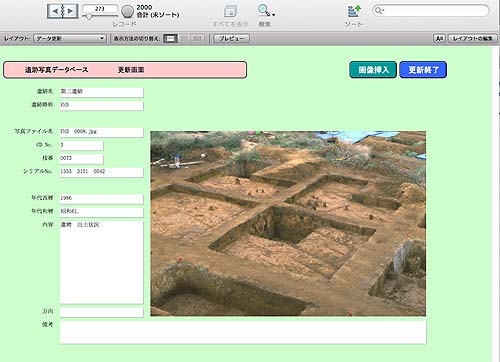Image resolution: width=500 pixels, height=362 pixels.
Task: Click the quick find magnifier icon
Action: tap(379, 11)
